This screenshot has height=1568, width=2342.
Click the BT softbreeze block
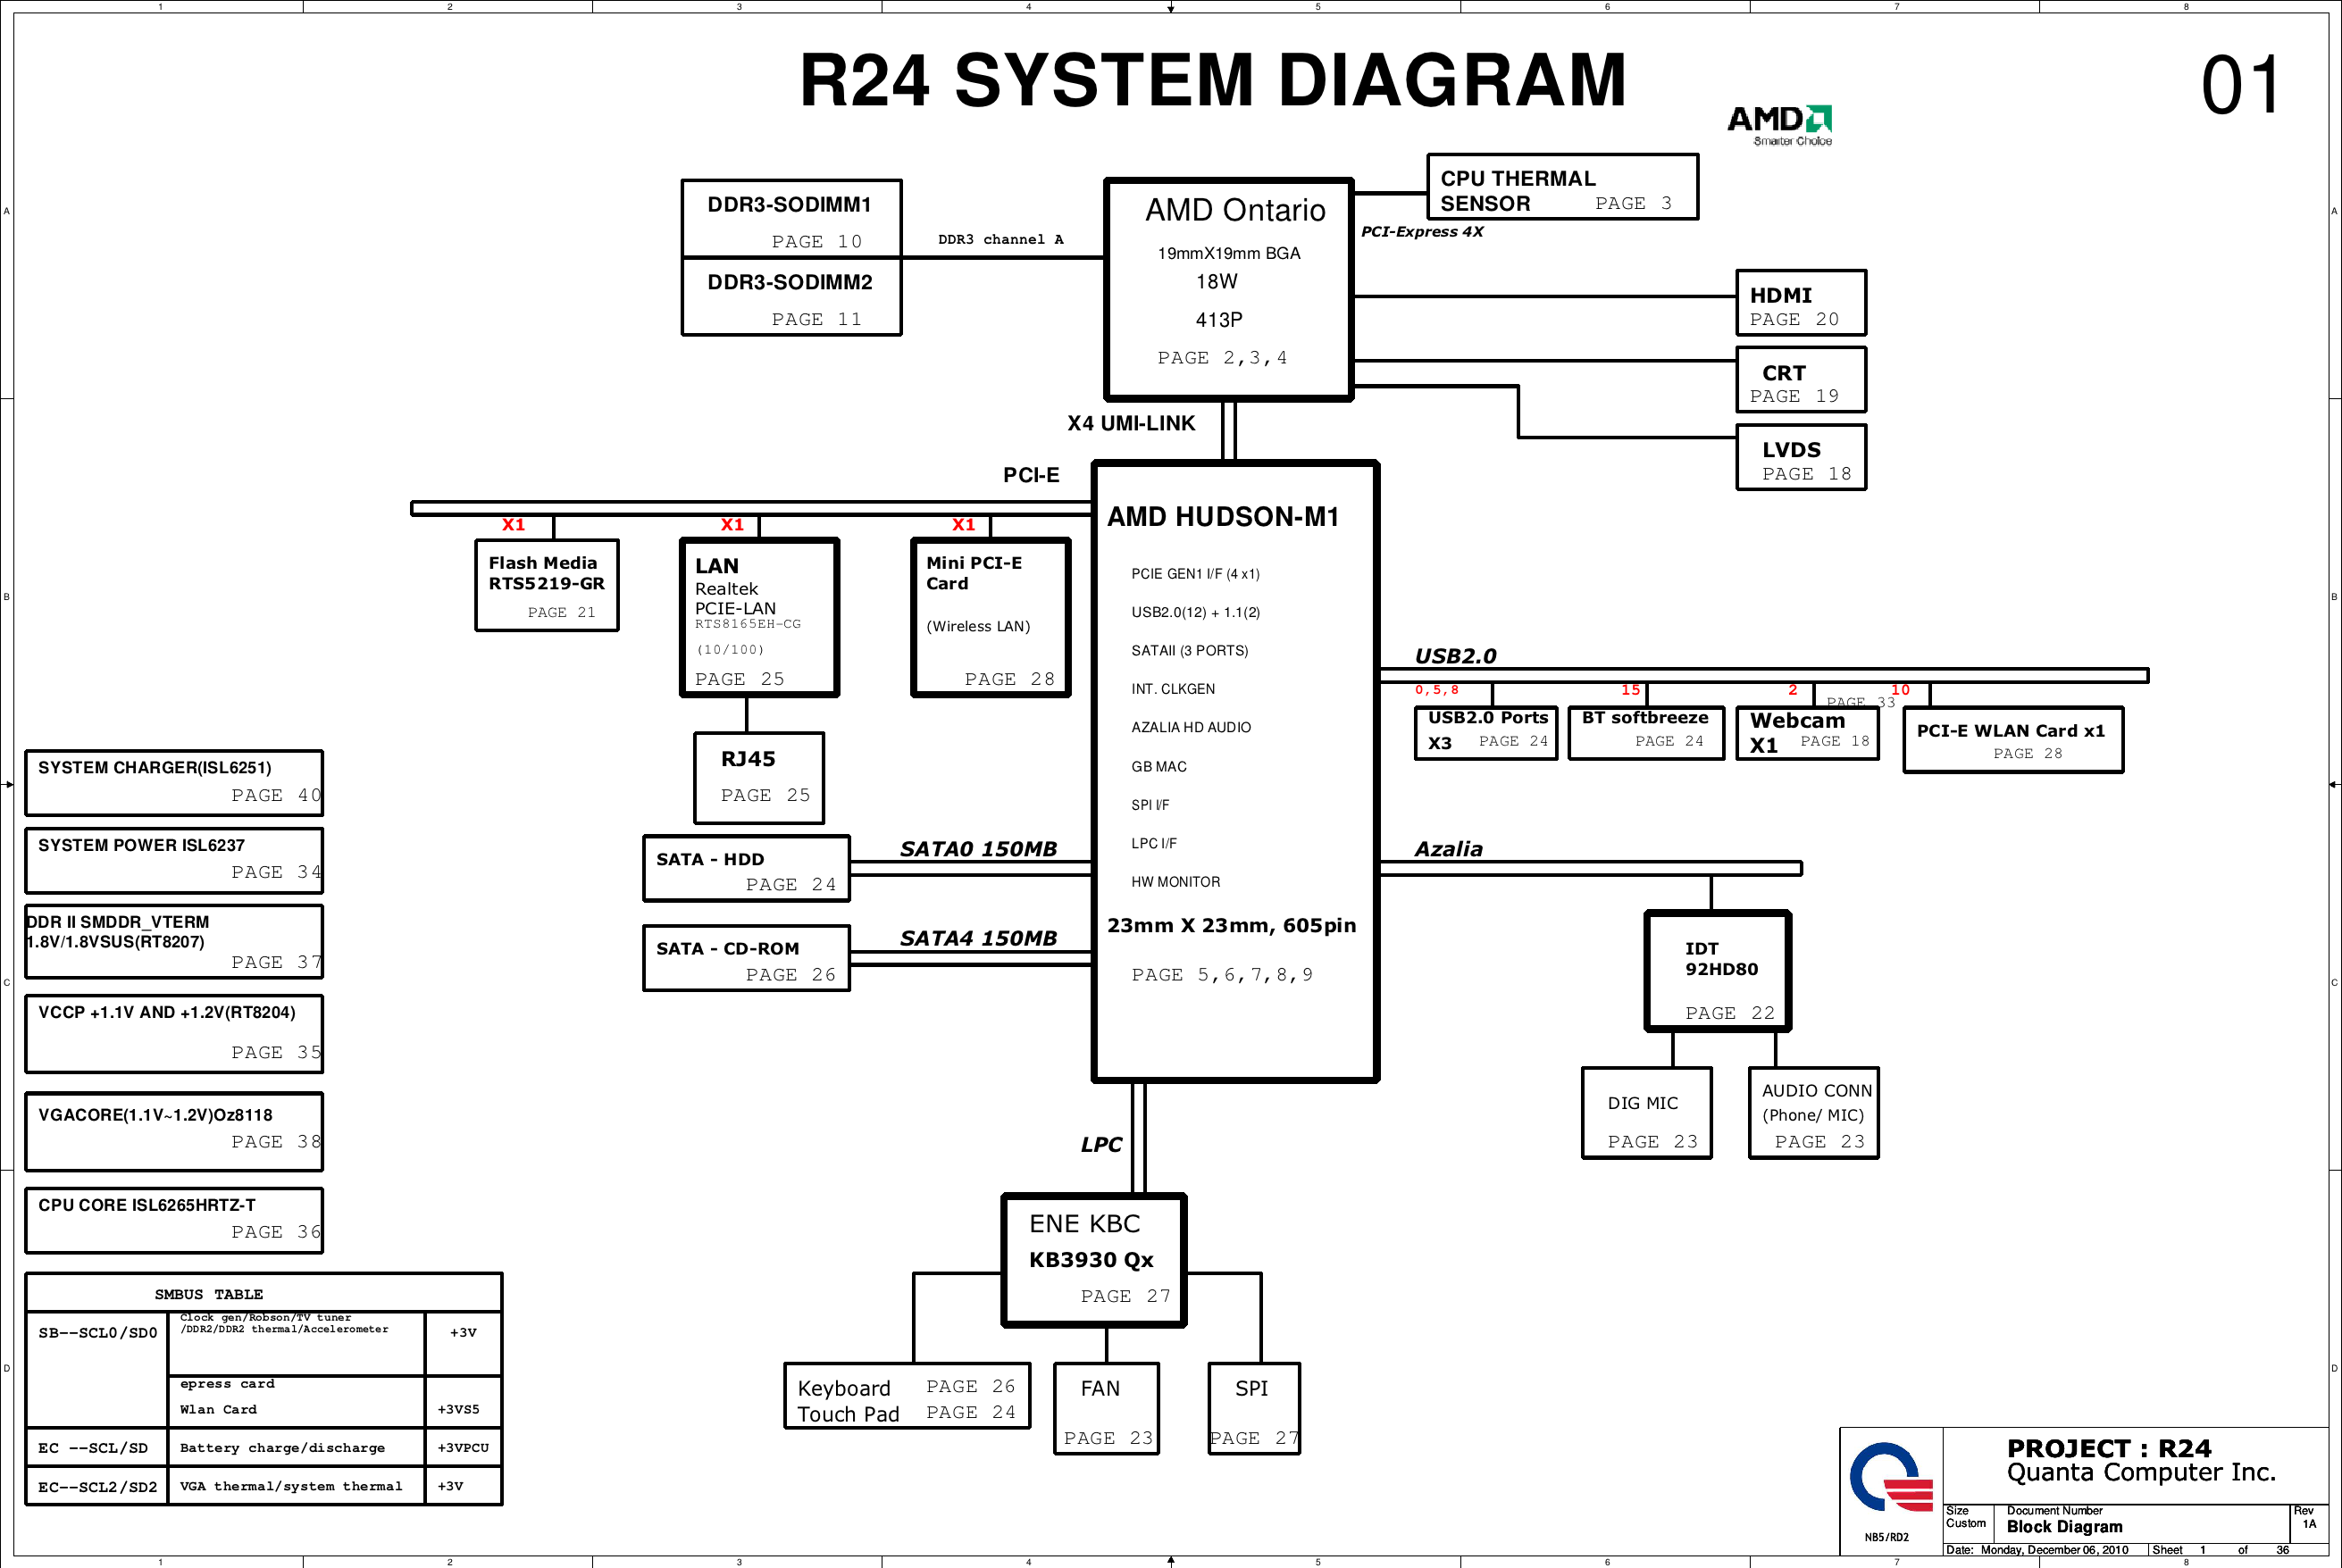1646,734
